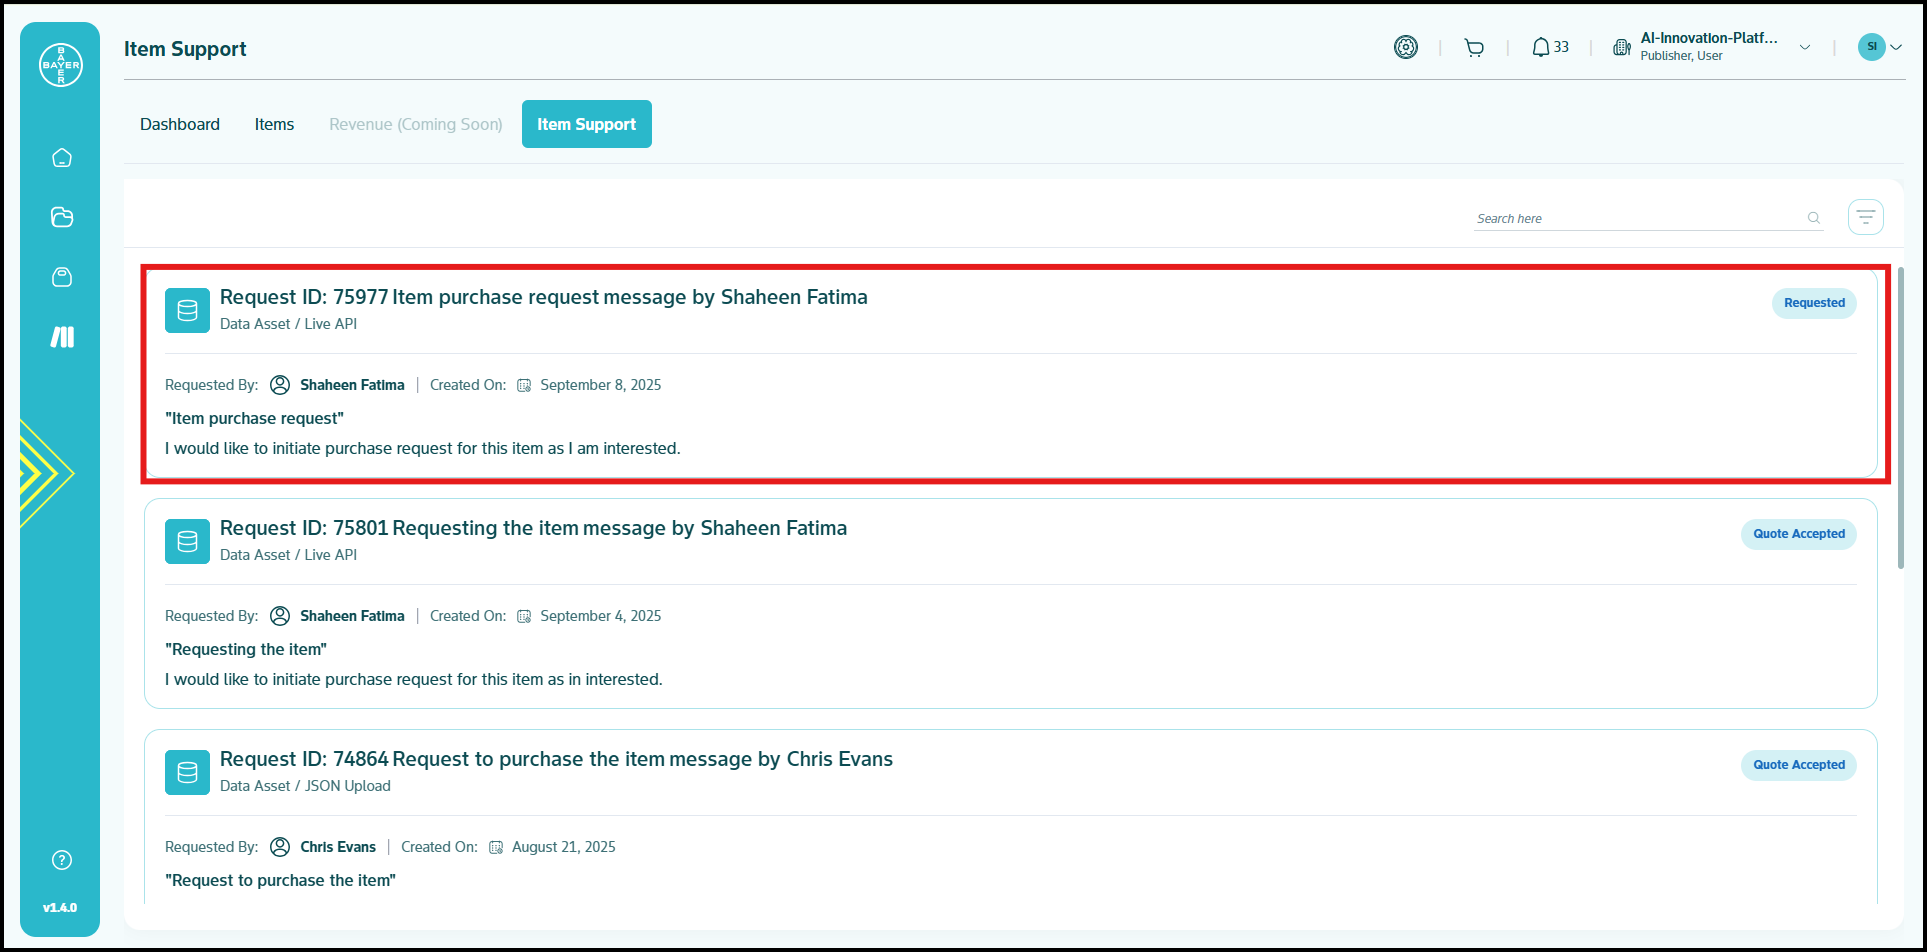
Task: Open Request ID 75801 title
Action: click(x=533, y=528)
